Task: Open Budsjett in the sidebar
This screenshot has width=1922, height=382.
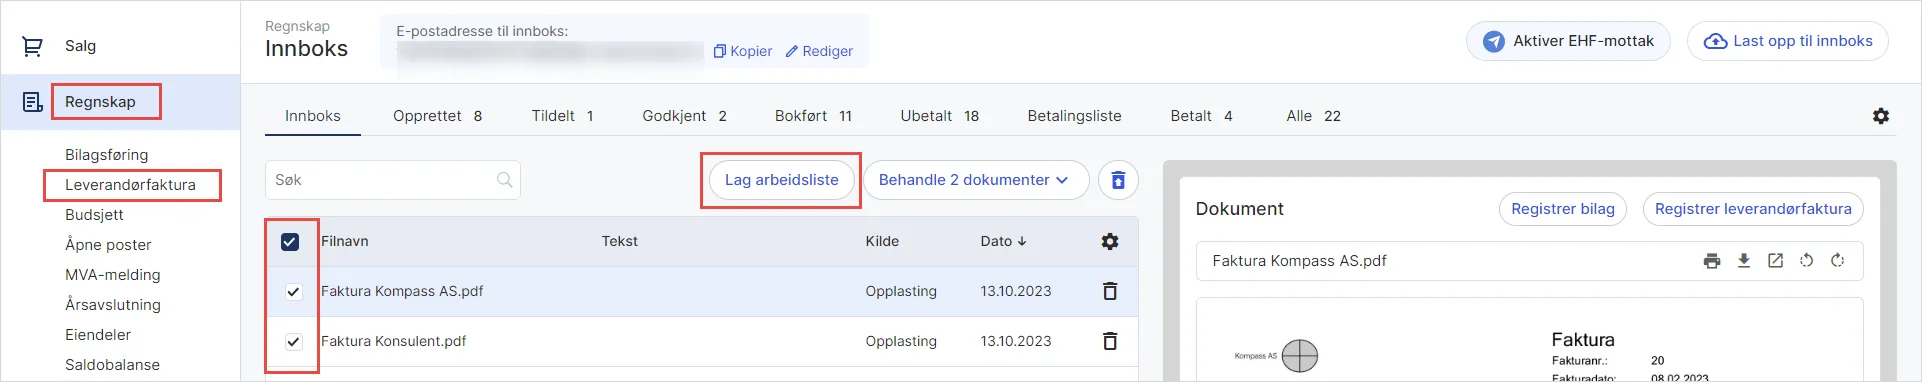Action: point(94,215)
